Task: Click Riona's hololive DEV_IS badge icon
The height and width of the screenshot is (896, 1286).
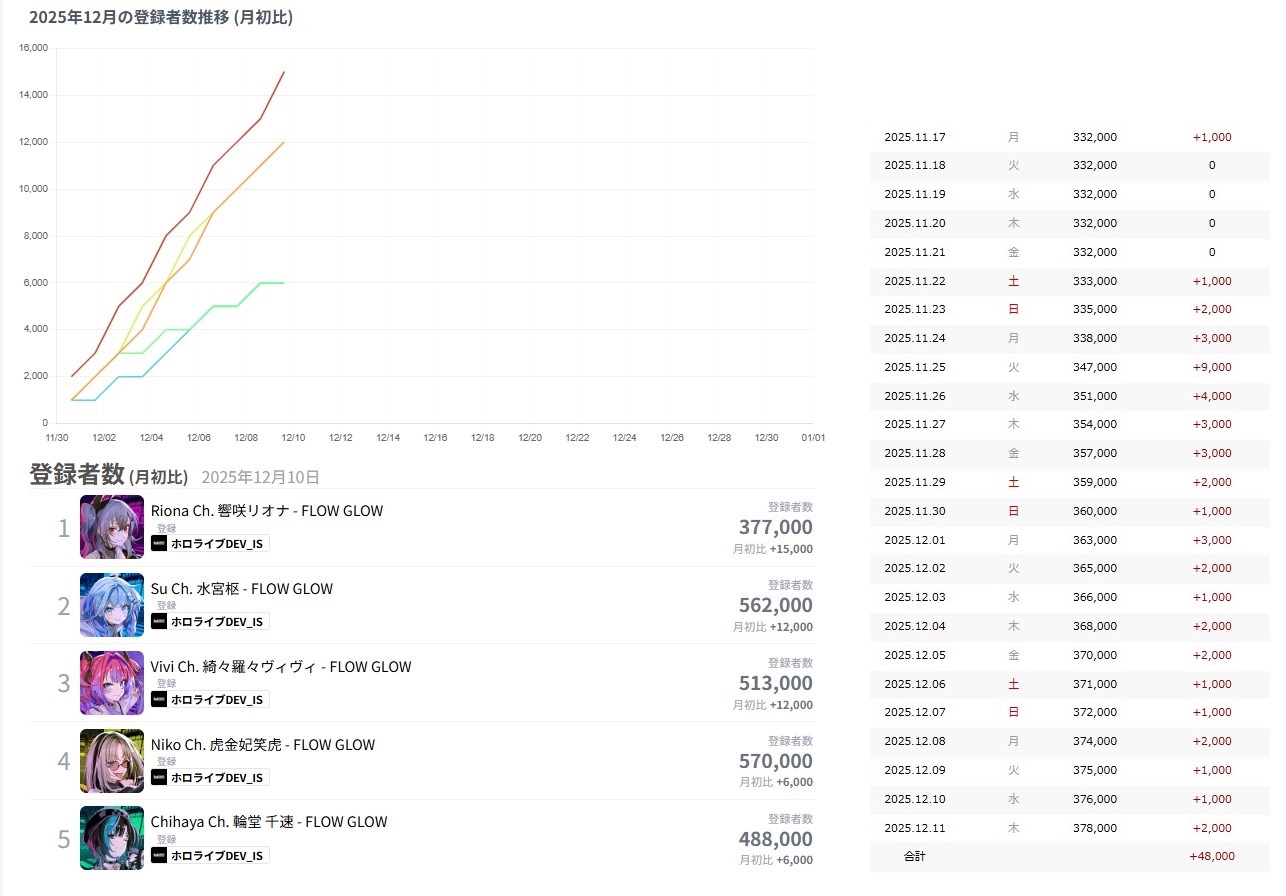Action: tap(159, 543)
